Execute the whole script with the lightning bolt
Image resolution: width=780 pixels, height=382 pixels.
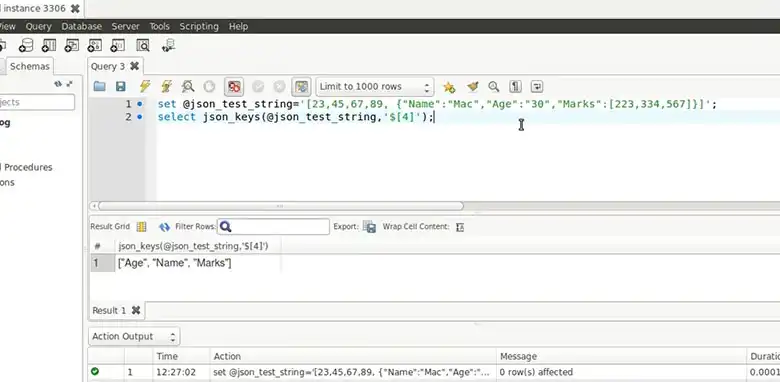click(x=145, y=87)
